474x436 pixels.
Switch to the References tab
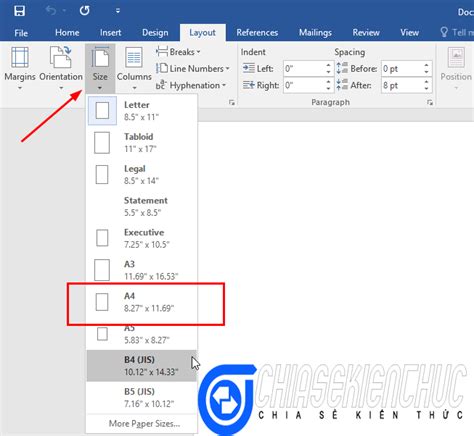tap(257, 33)
